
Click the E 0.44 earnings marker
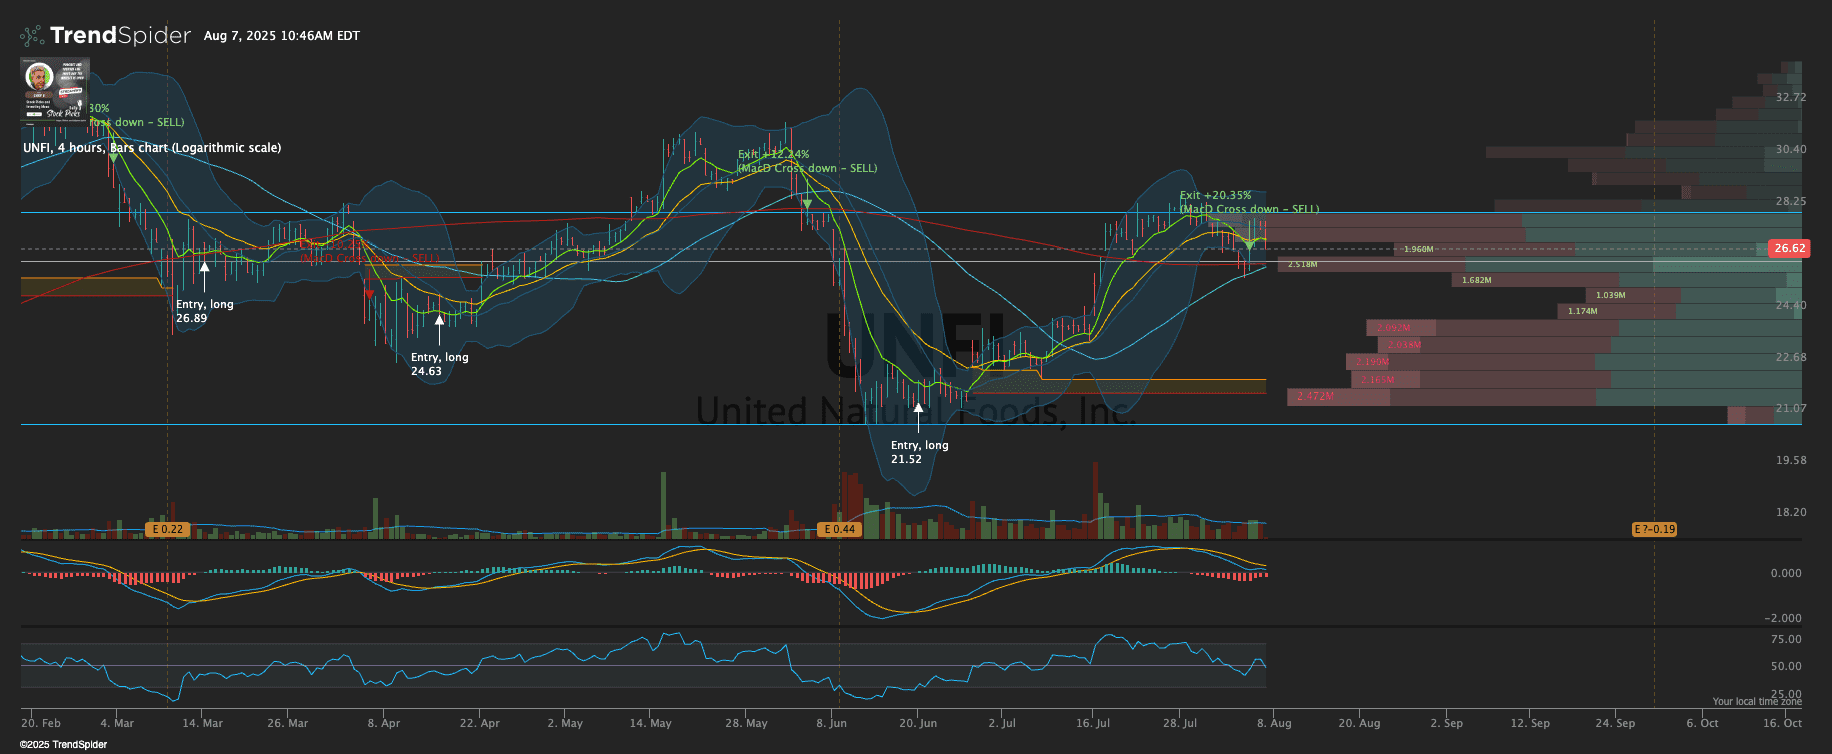click(x=839, y=529)
